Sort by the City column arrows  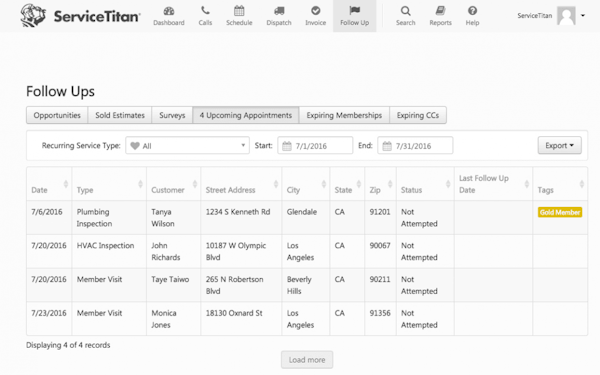[324, 184]
